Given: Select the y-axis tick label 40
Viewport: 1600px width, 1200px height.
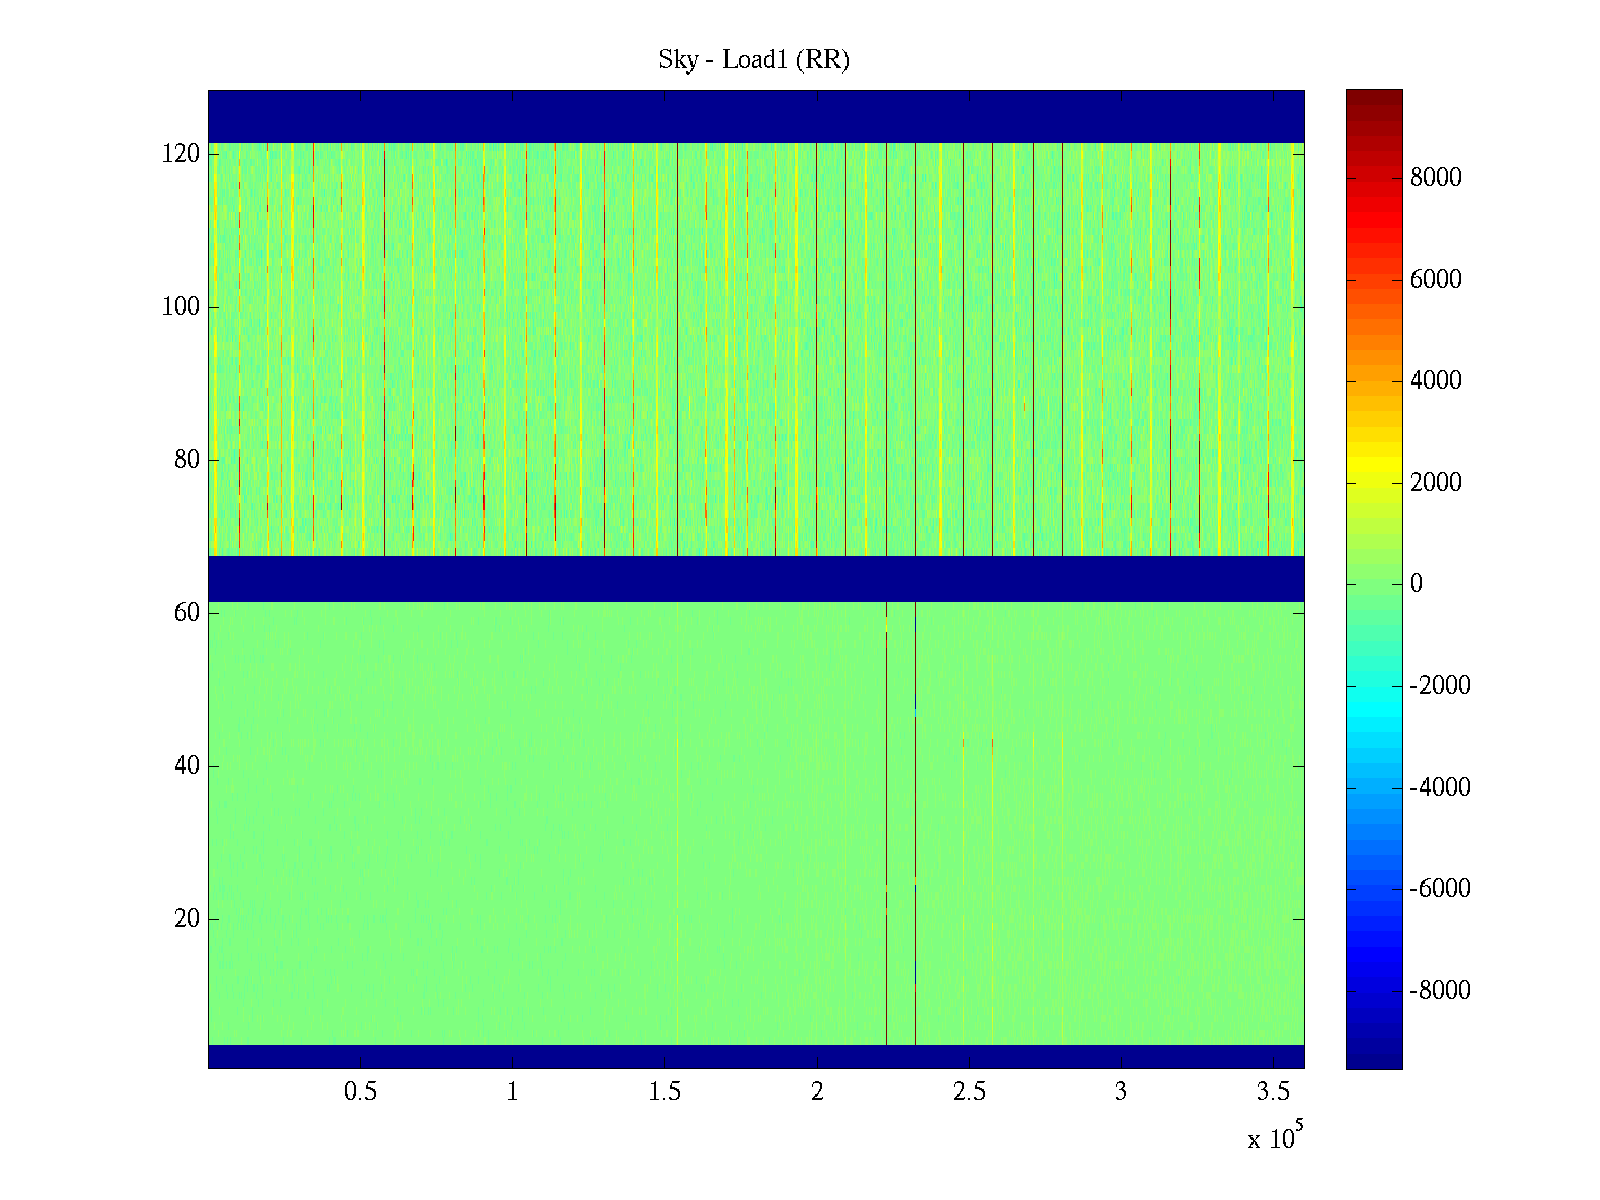Looking at the screenshot, I should (187, 766).
